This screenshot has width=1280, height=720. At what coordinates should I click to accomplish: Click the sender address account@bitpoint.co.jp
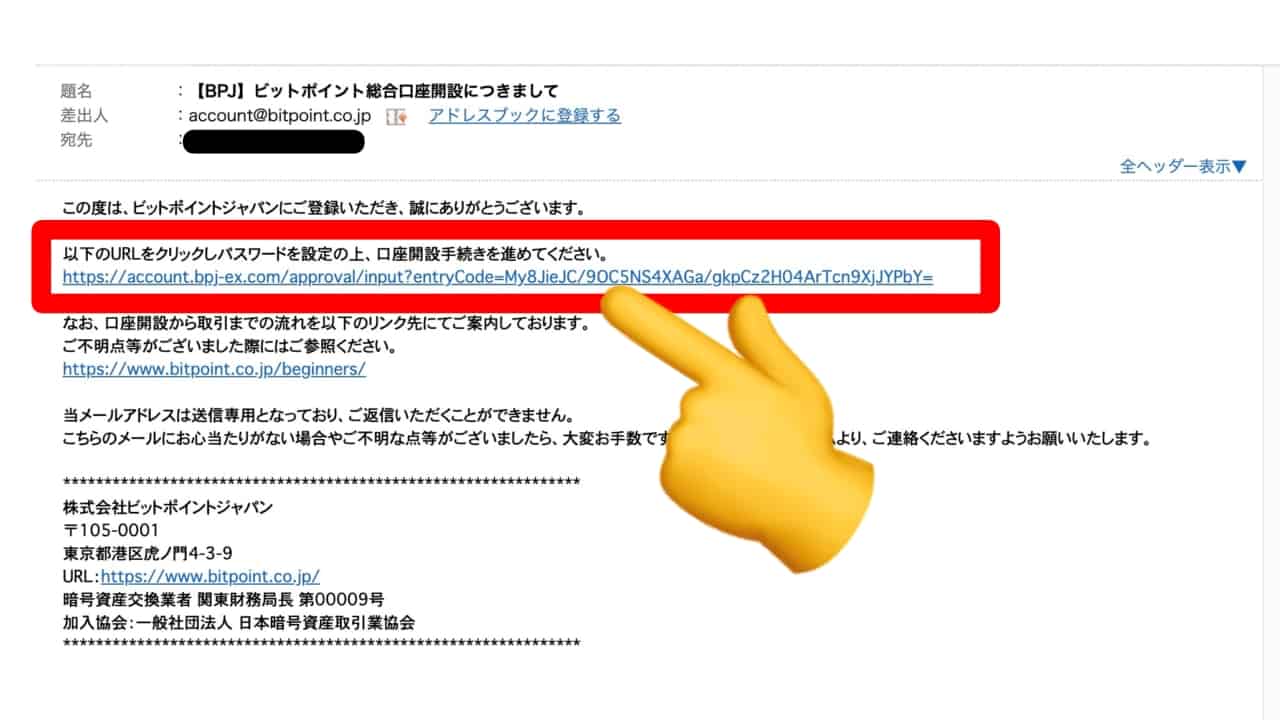(280, 116)
